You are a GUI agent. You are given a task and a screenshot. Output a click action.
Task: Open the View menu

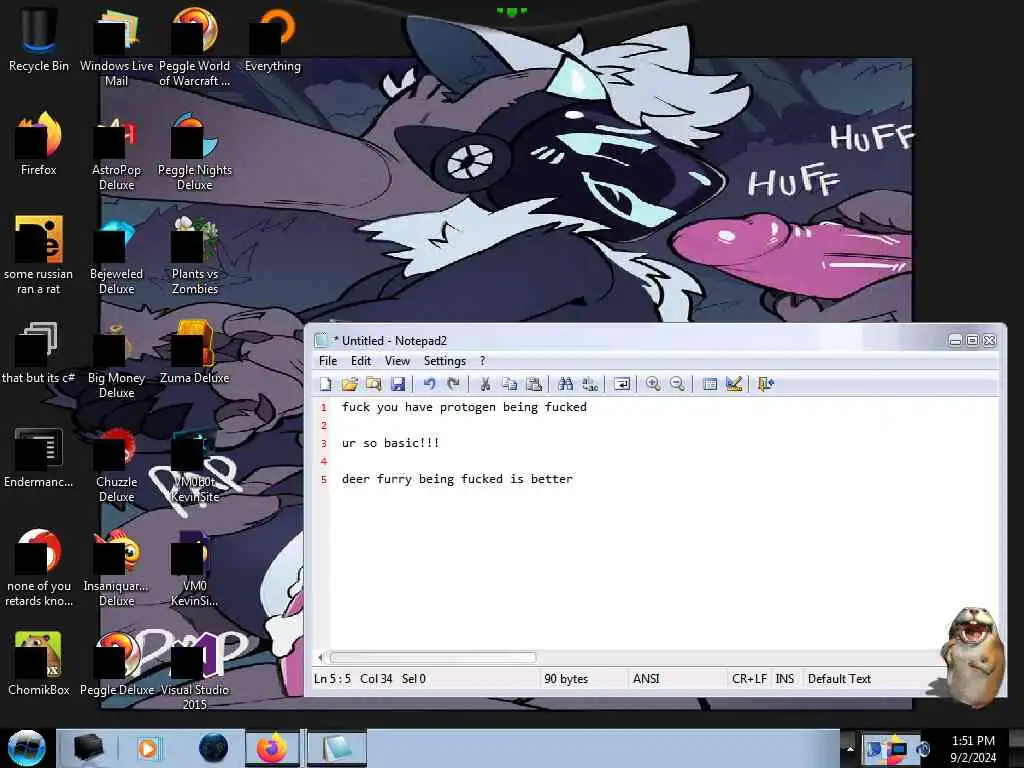397,361
